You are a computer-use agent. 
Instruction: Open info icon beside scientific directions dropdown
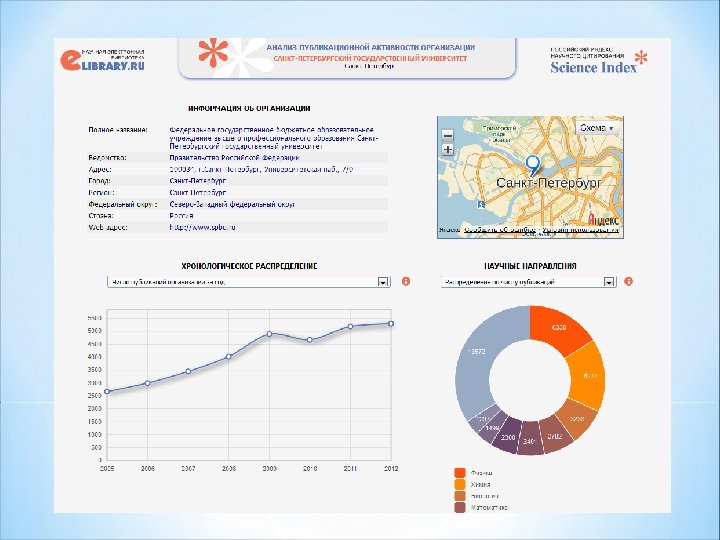pyautogui.click(x=629, y=281)
